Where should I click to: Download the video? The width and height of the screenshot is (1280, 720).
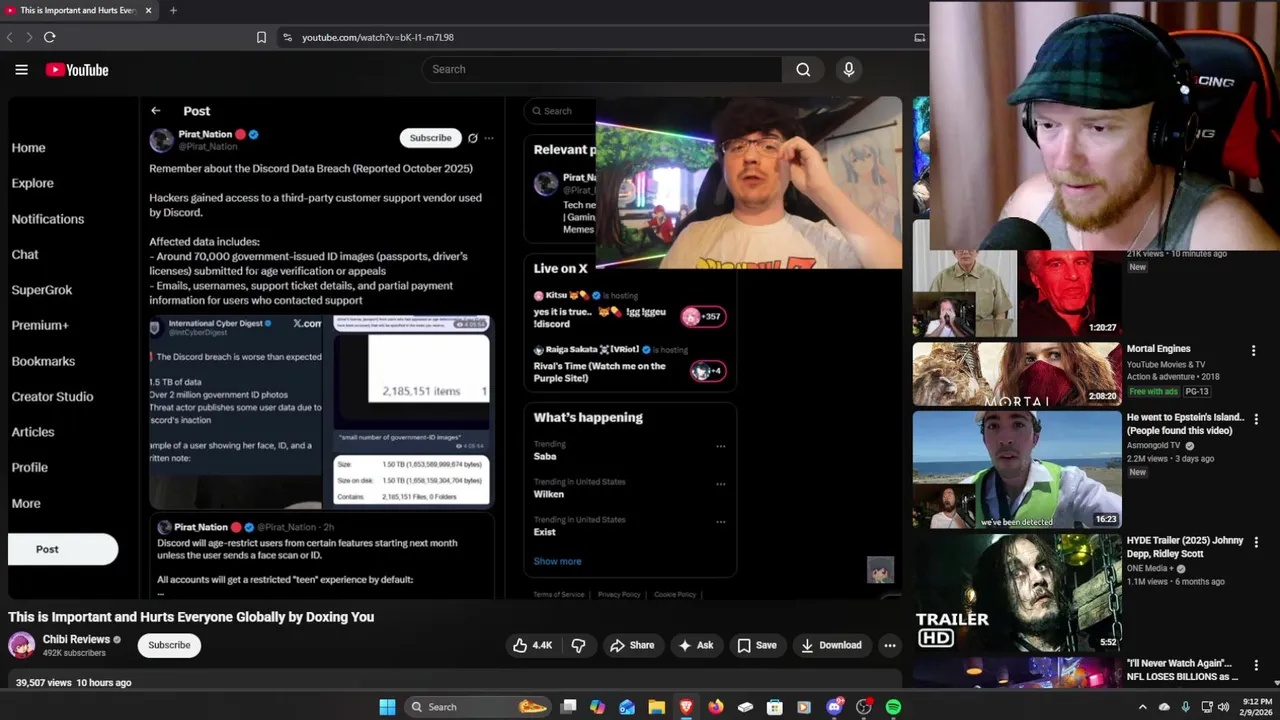(831, 646)
